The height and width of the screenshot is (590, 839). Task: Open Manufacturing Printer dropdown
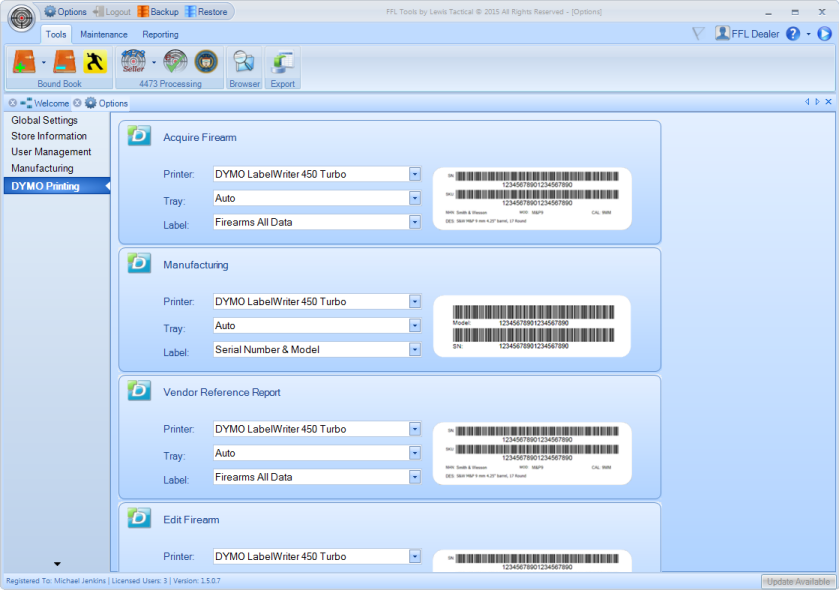(x=415, y=301)
